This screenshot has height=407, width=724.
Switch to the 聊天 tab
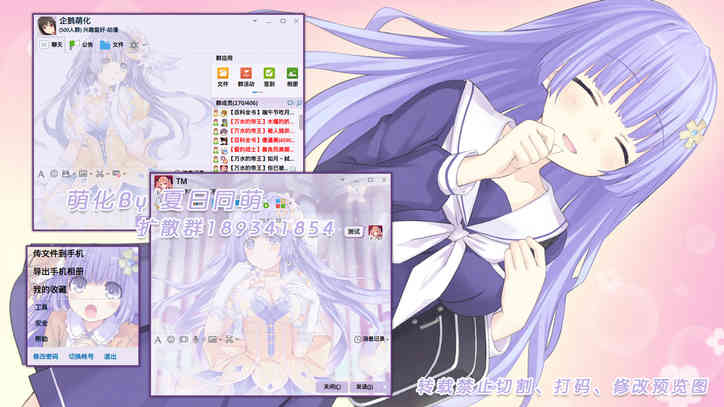52,45
